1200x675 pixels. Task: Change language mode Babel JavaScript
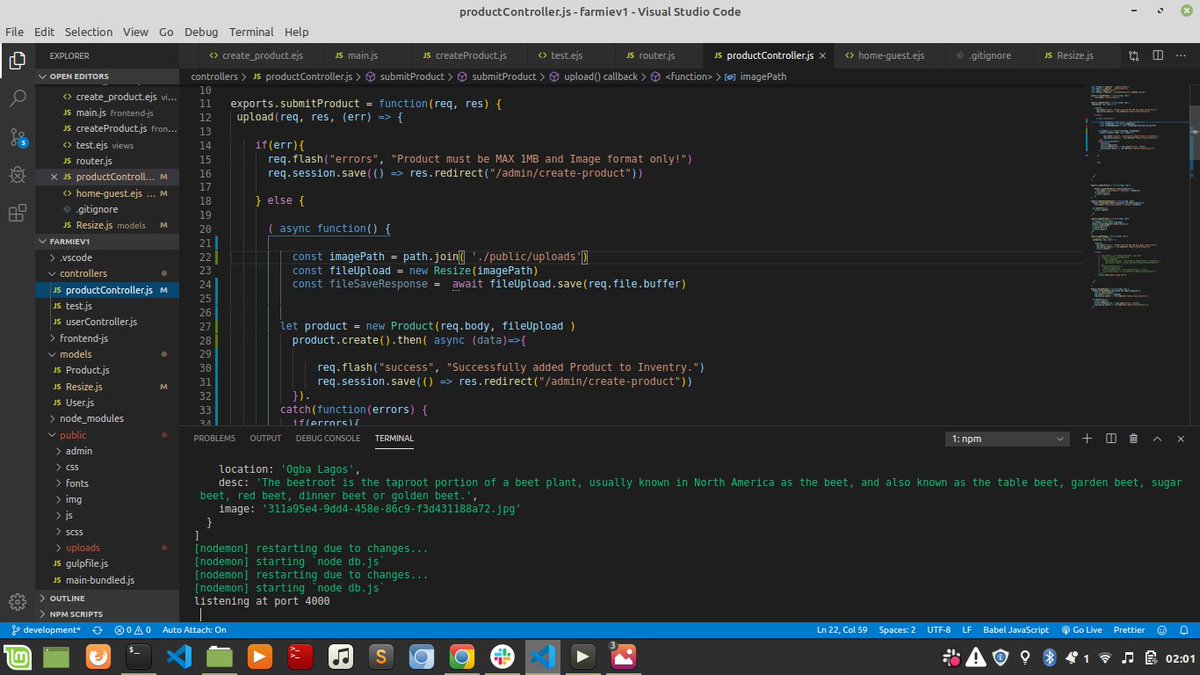(x=1015, y=630)
